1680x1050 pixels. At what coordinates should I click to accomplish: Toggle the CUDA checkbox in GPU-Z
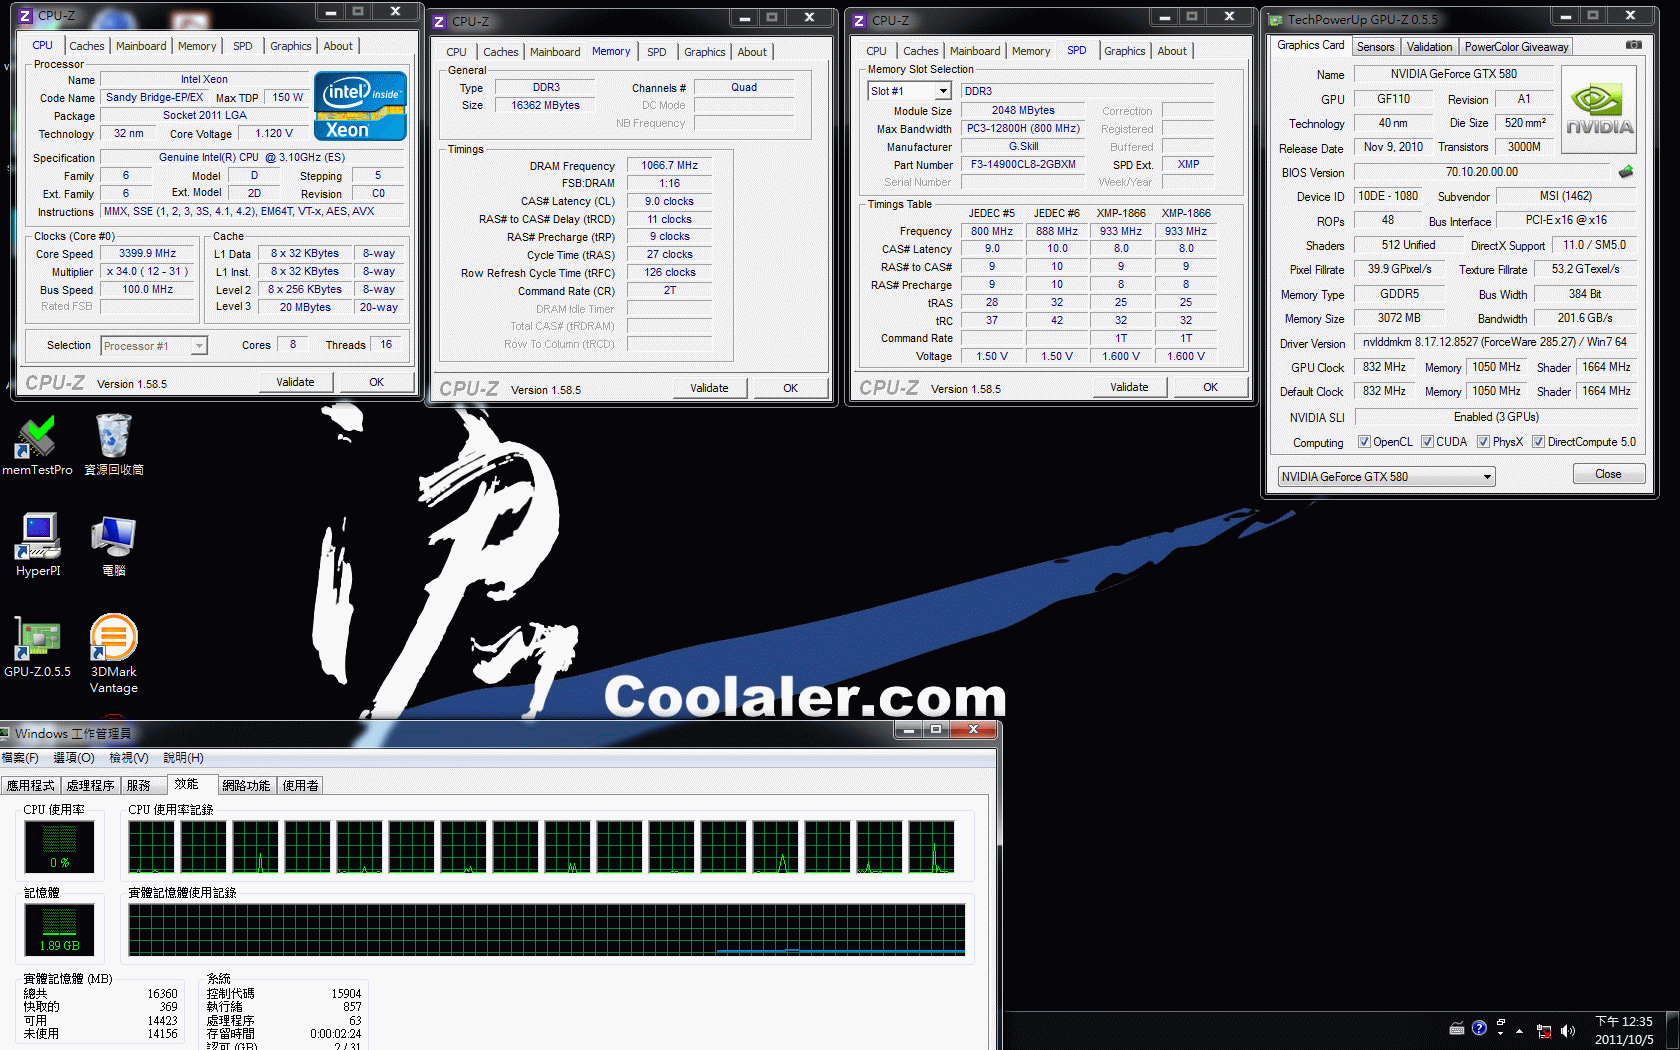[x=1427, y=442]
